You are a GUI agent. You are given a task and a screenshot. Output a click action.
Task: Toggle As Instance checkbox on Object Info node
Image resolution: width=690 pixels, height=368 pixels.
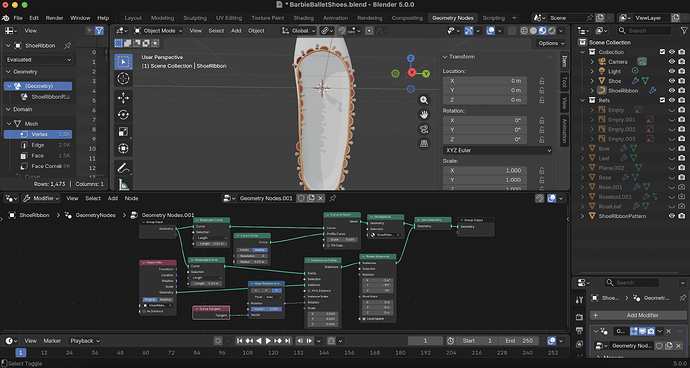pyautogui.click(x=143, y=311)
